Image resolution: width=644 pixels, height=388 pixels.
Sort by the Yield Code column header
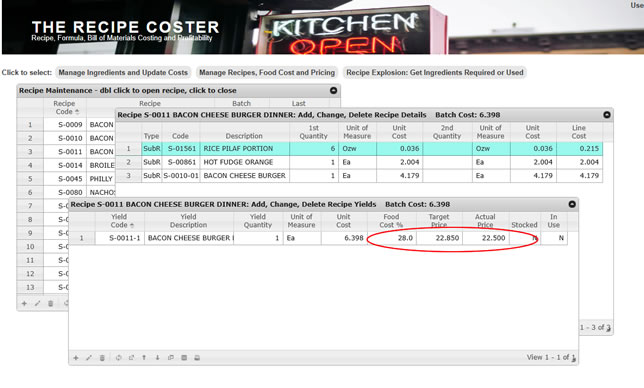(x=120, y=221)
